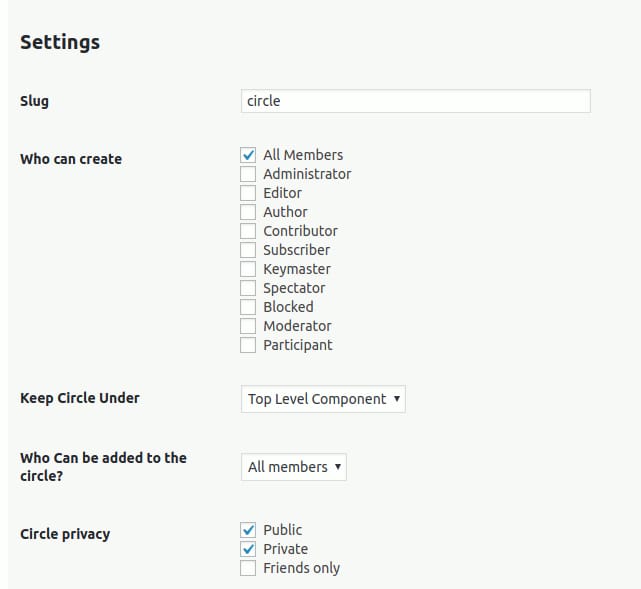The image size is (641, 589).
Task: Toggle the Spectator checkbox
Action: [x=249, y=288]
